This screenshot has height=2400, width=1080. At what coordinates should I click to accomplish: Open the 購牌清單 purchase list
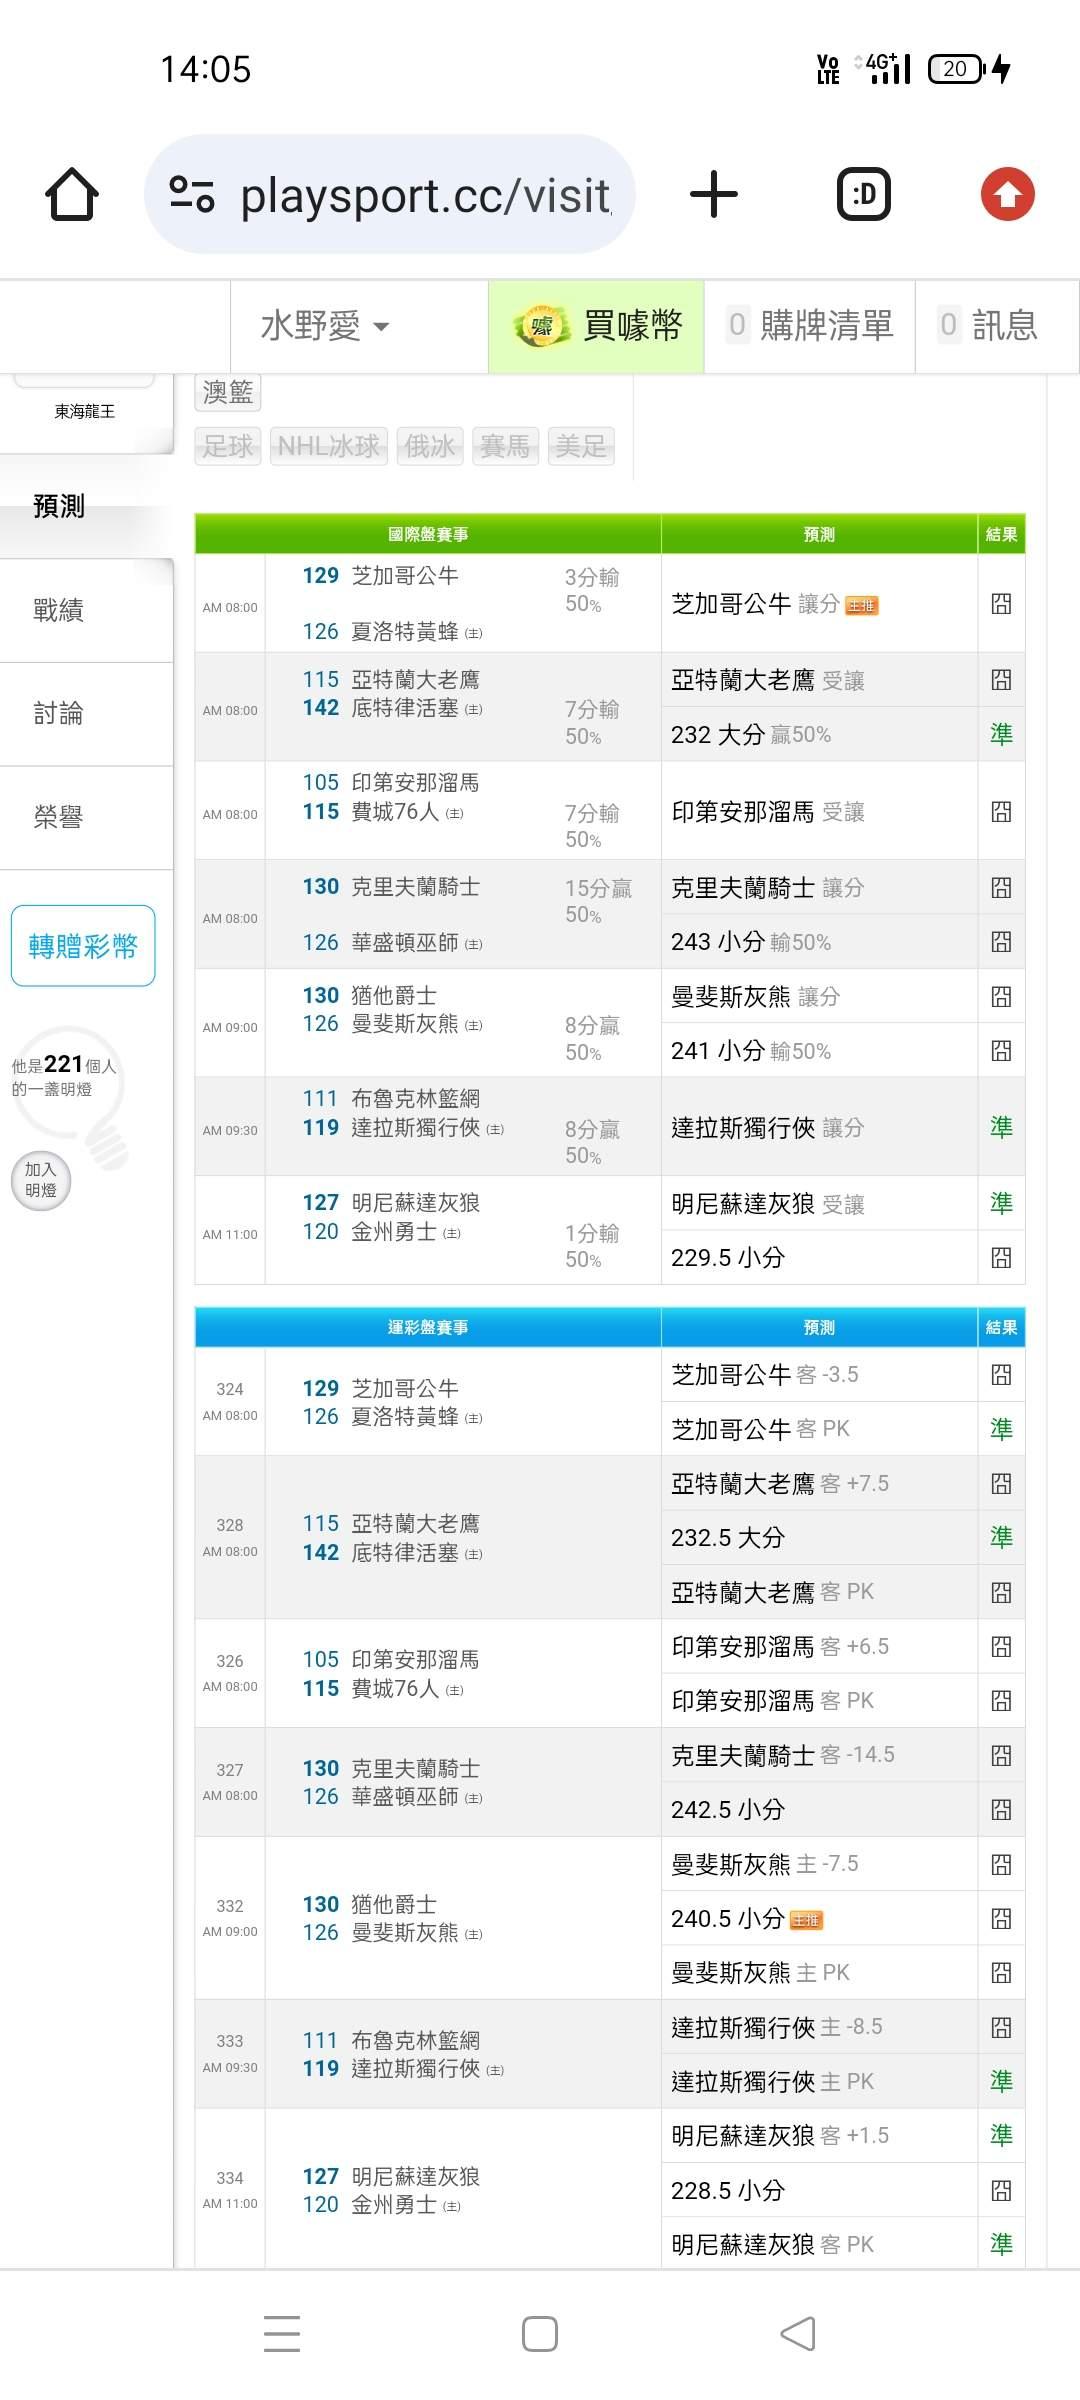pos(810,326)
